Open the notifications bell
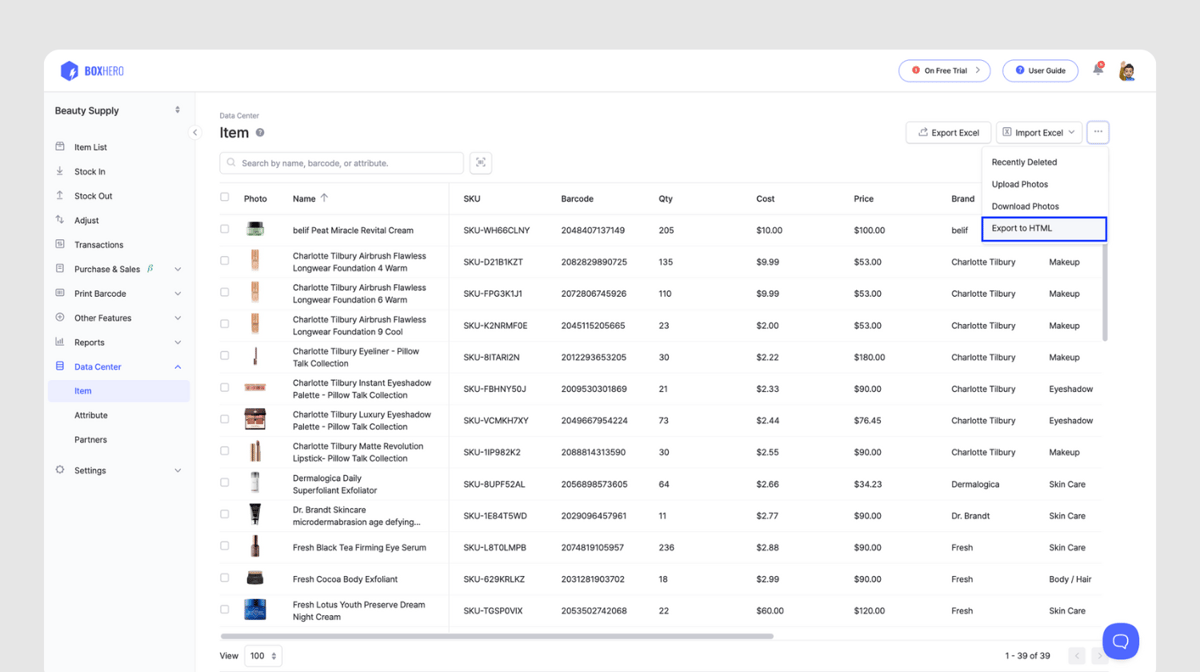Screen dimensions: 1200x672 pyautogui.click(x=1098, y=70)
